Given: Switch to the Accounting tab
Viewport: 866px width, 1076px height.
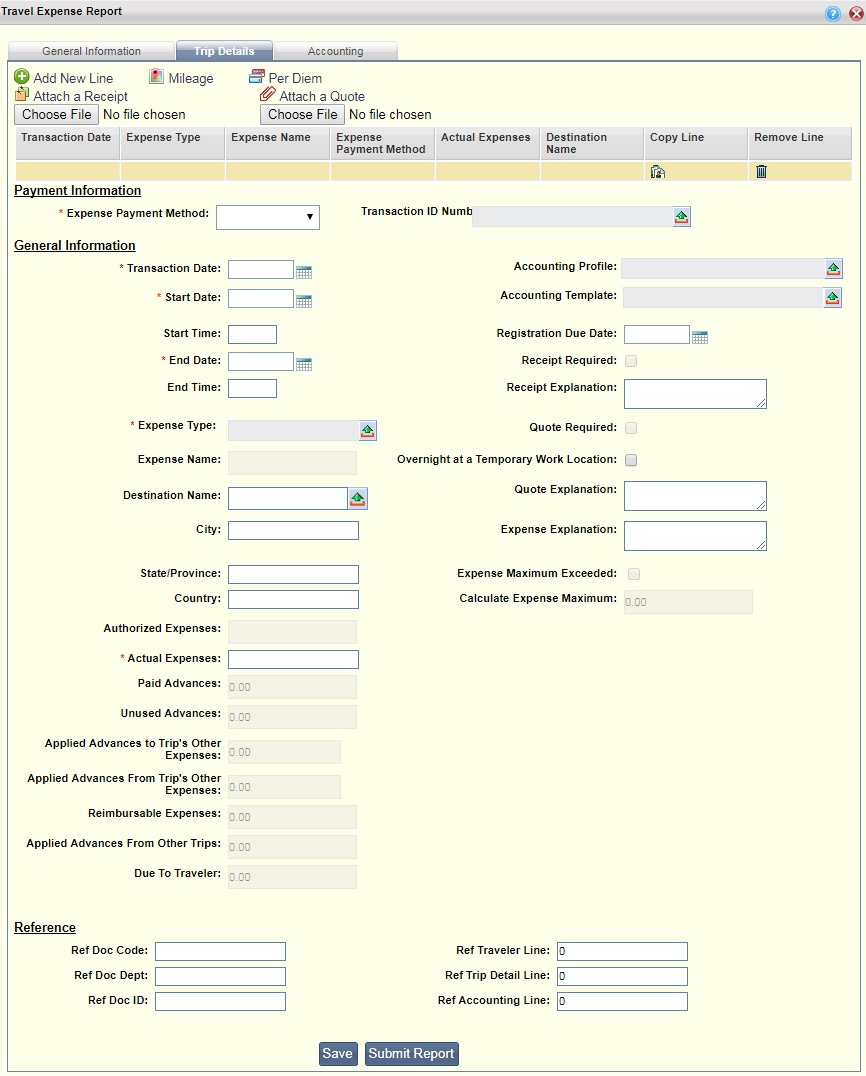Looking at the screenshot, I should click(336, 51).
